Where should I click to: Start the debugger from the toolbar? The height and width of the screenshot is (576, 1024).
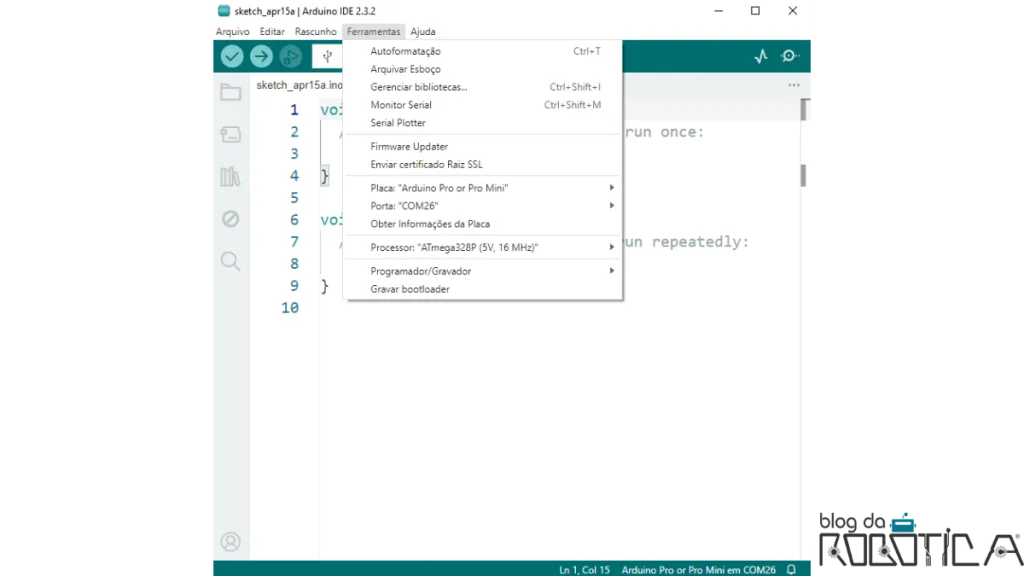pyautogui.click(x=291, y=56)
